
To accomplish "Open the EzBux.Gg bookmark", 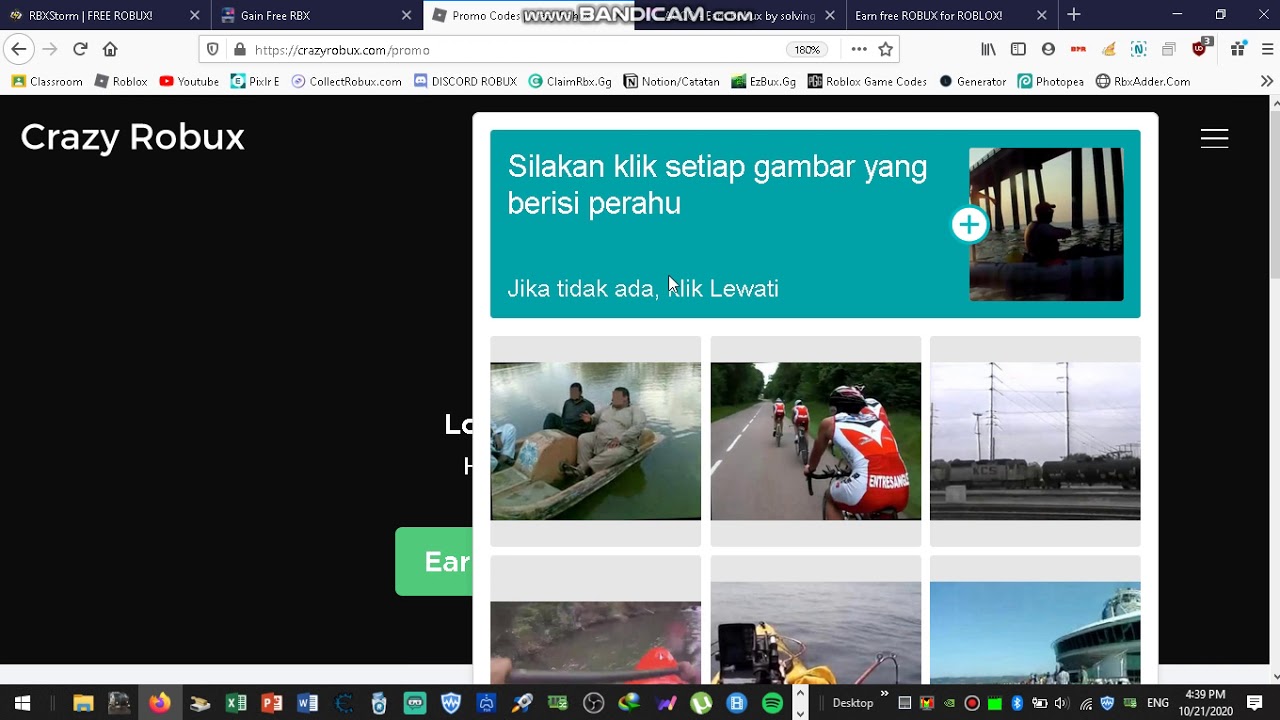I will (764, 81).
